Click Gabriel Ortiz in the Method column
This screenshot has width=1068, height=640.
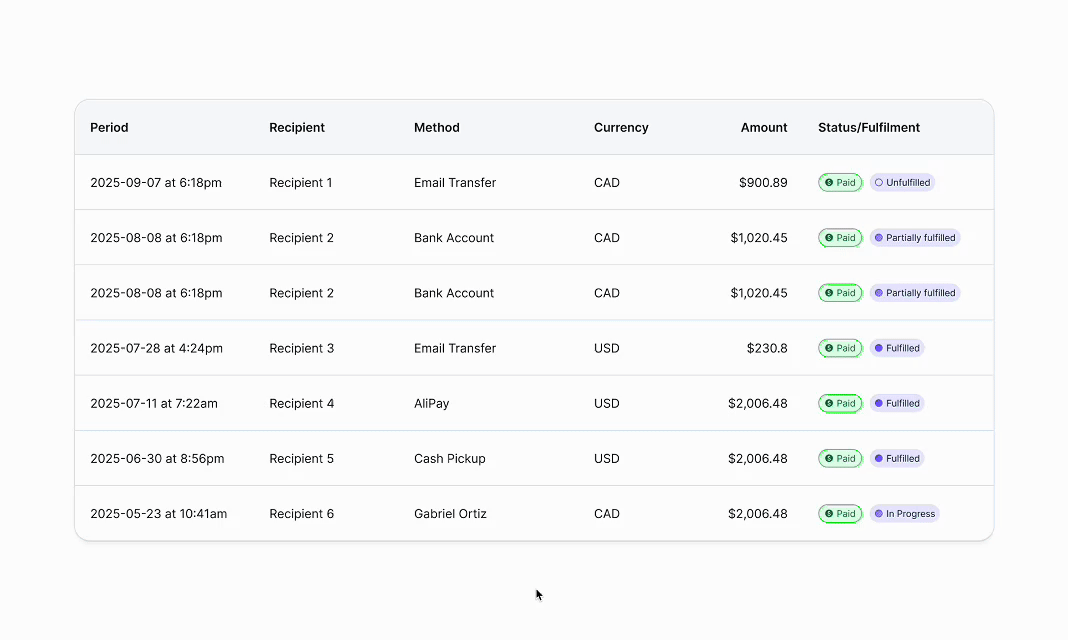(450, 513)
